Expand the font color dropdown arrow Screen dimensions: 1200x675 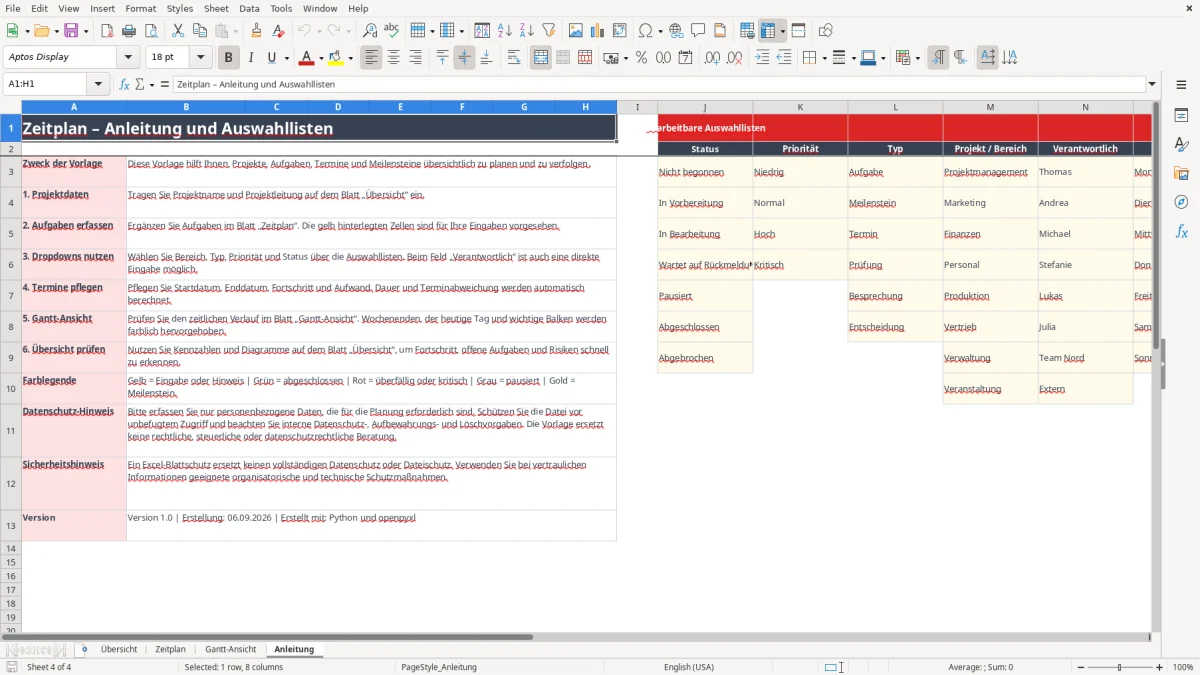tap(321, 58)
